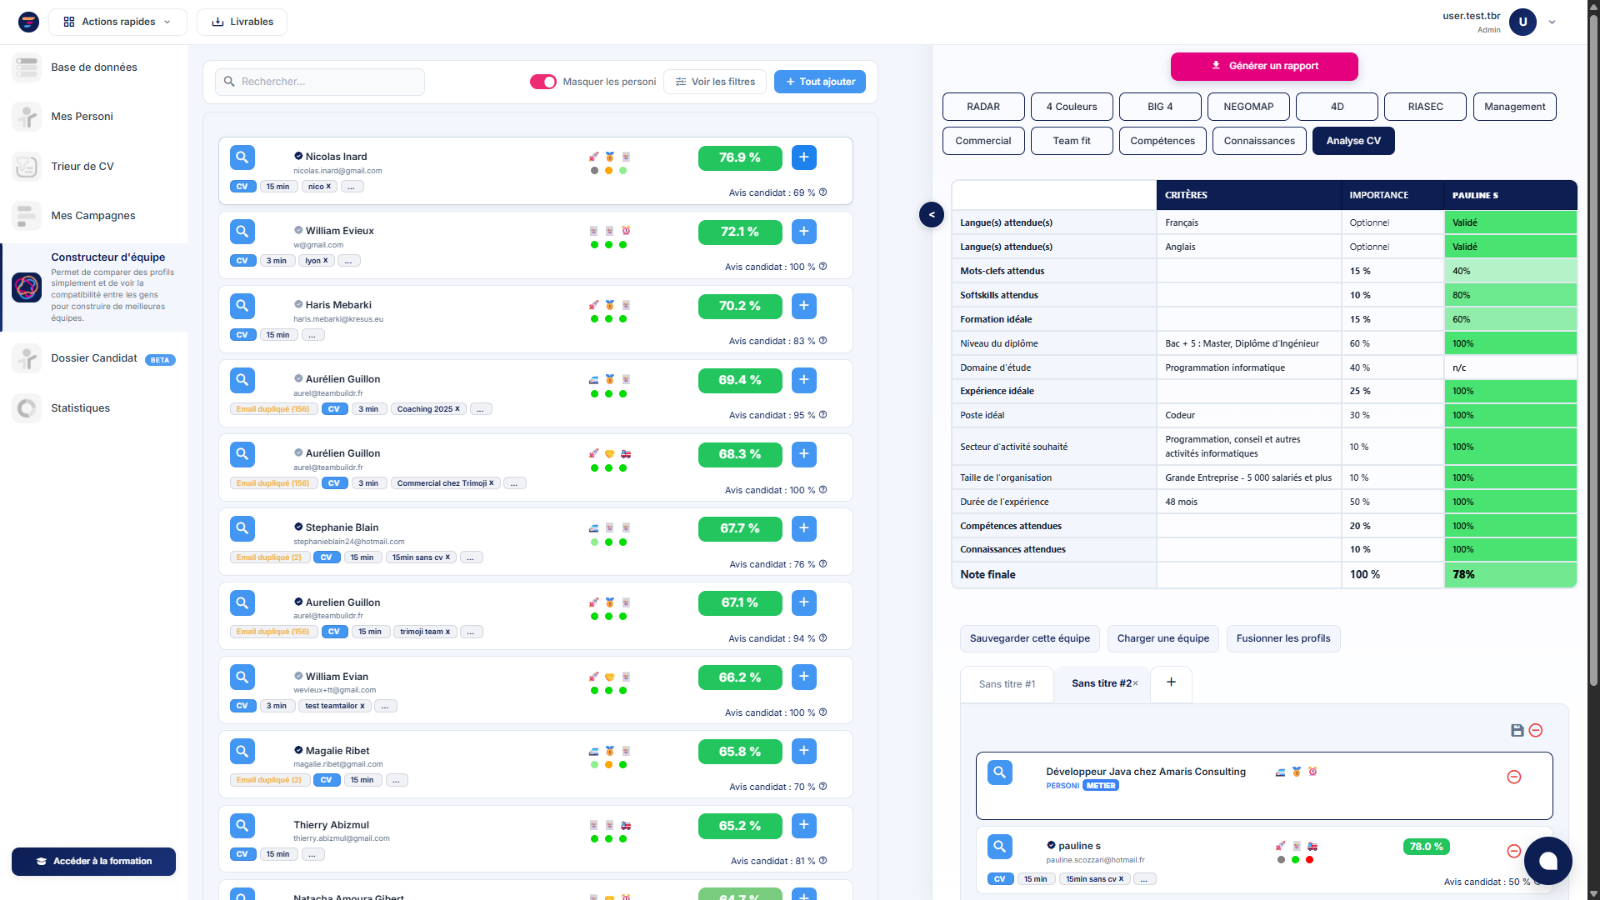Image resolution: width=1600 pixels, height=900 pixels.
Task: Expand the user account menu chevron
Action: [1552, 22]
